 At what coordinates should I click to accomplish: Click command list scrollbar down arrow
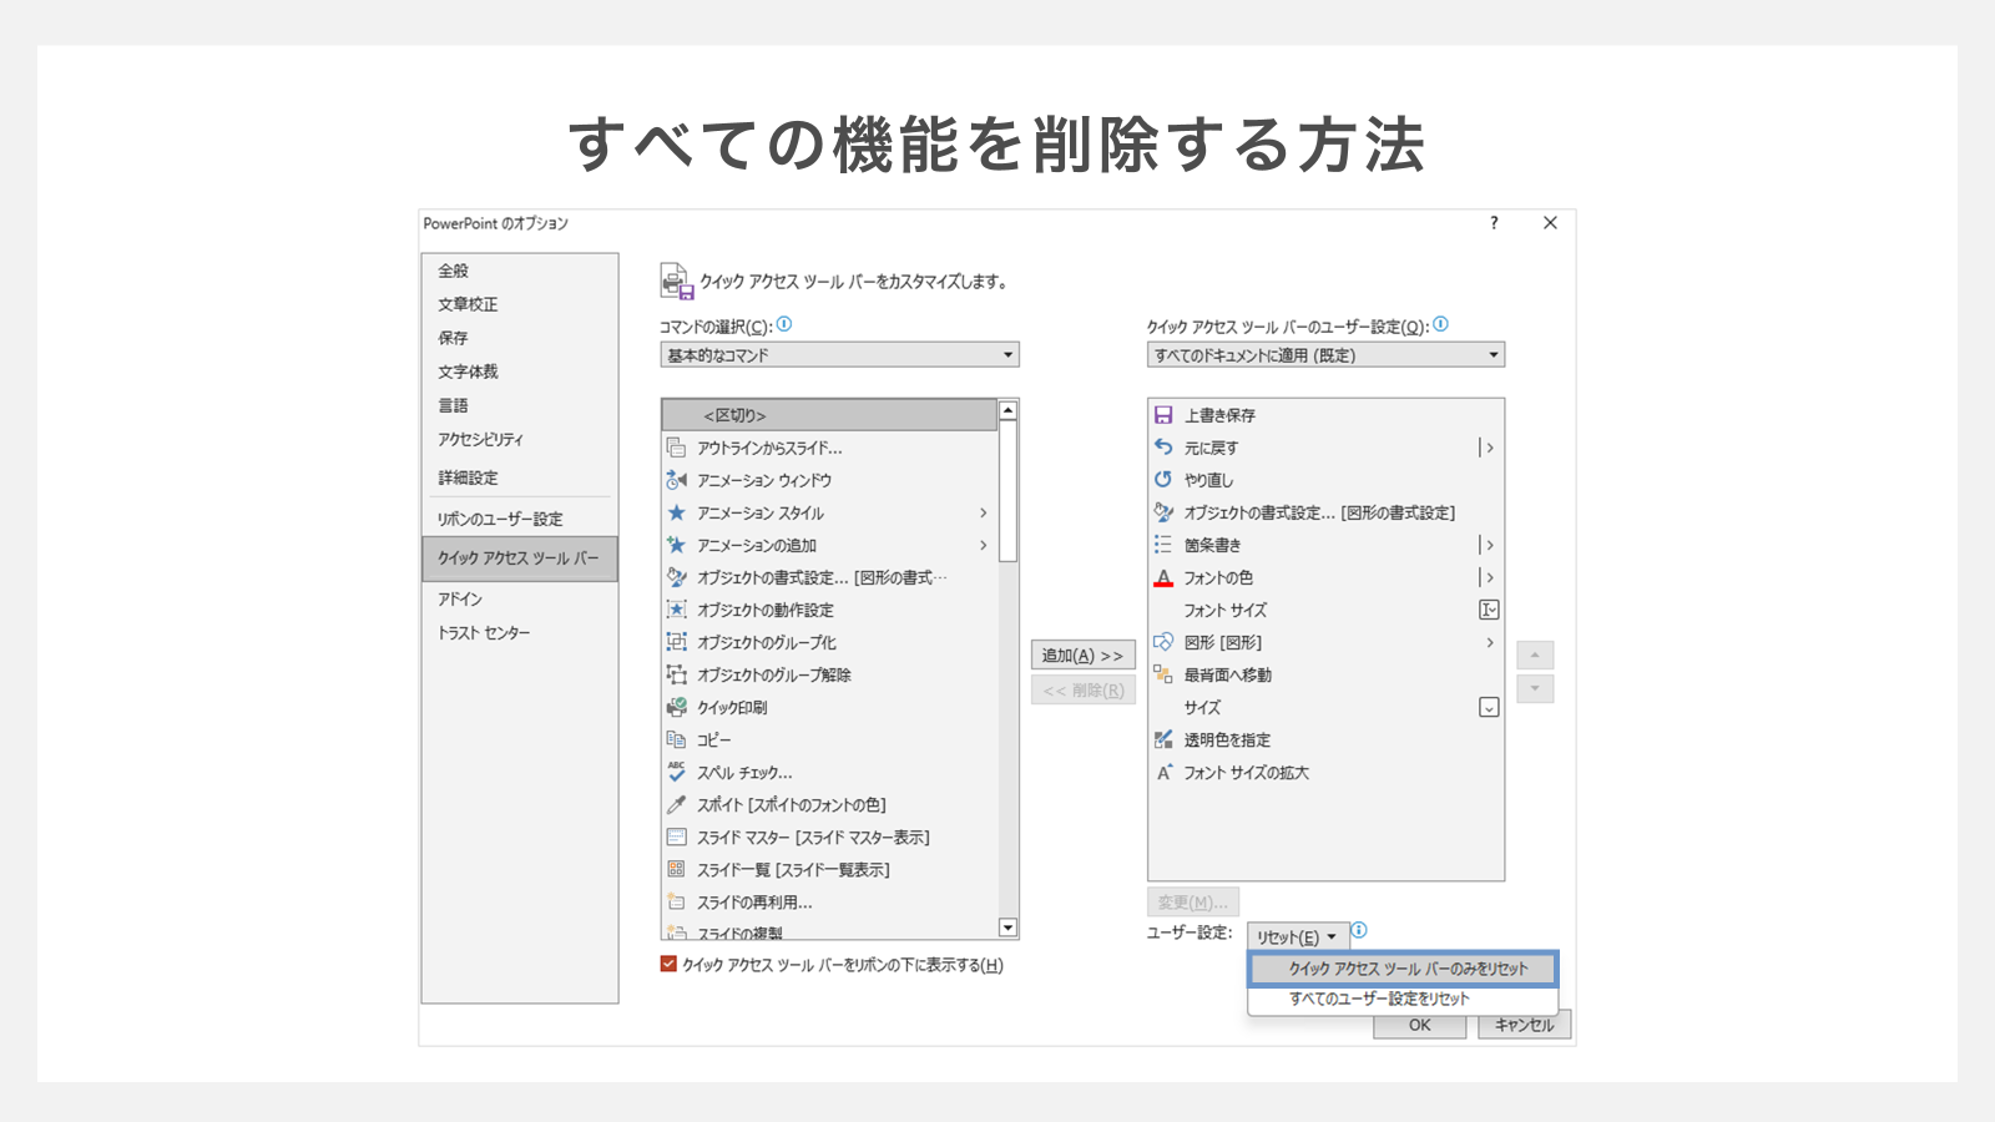(1008, 928)
